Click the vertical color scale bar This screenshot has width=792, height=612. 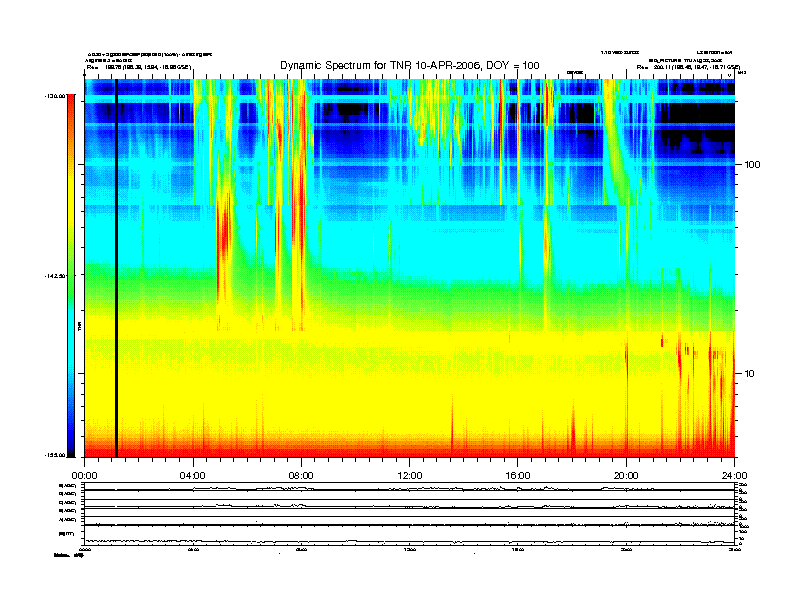coord(72,275)
